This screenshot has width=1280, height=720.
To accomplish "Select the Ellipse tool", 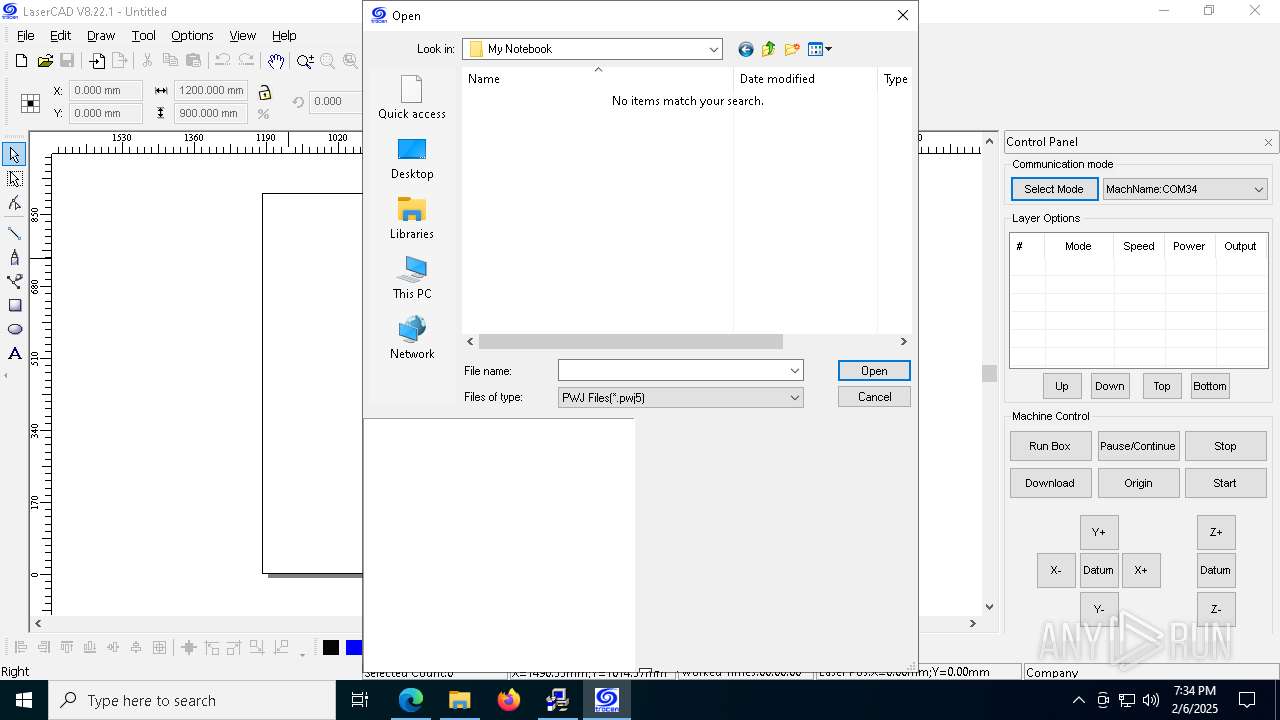I will tap(14, 329).
